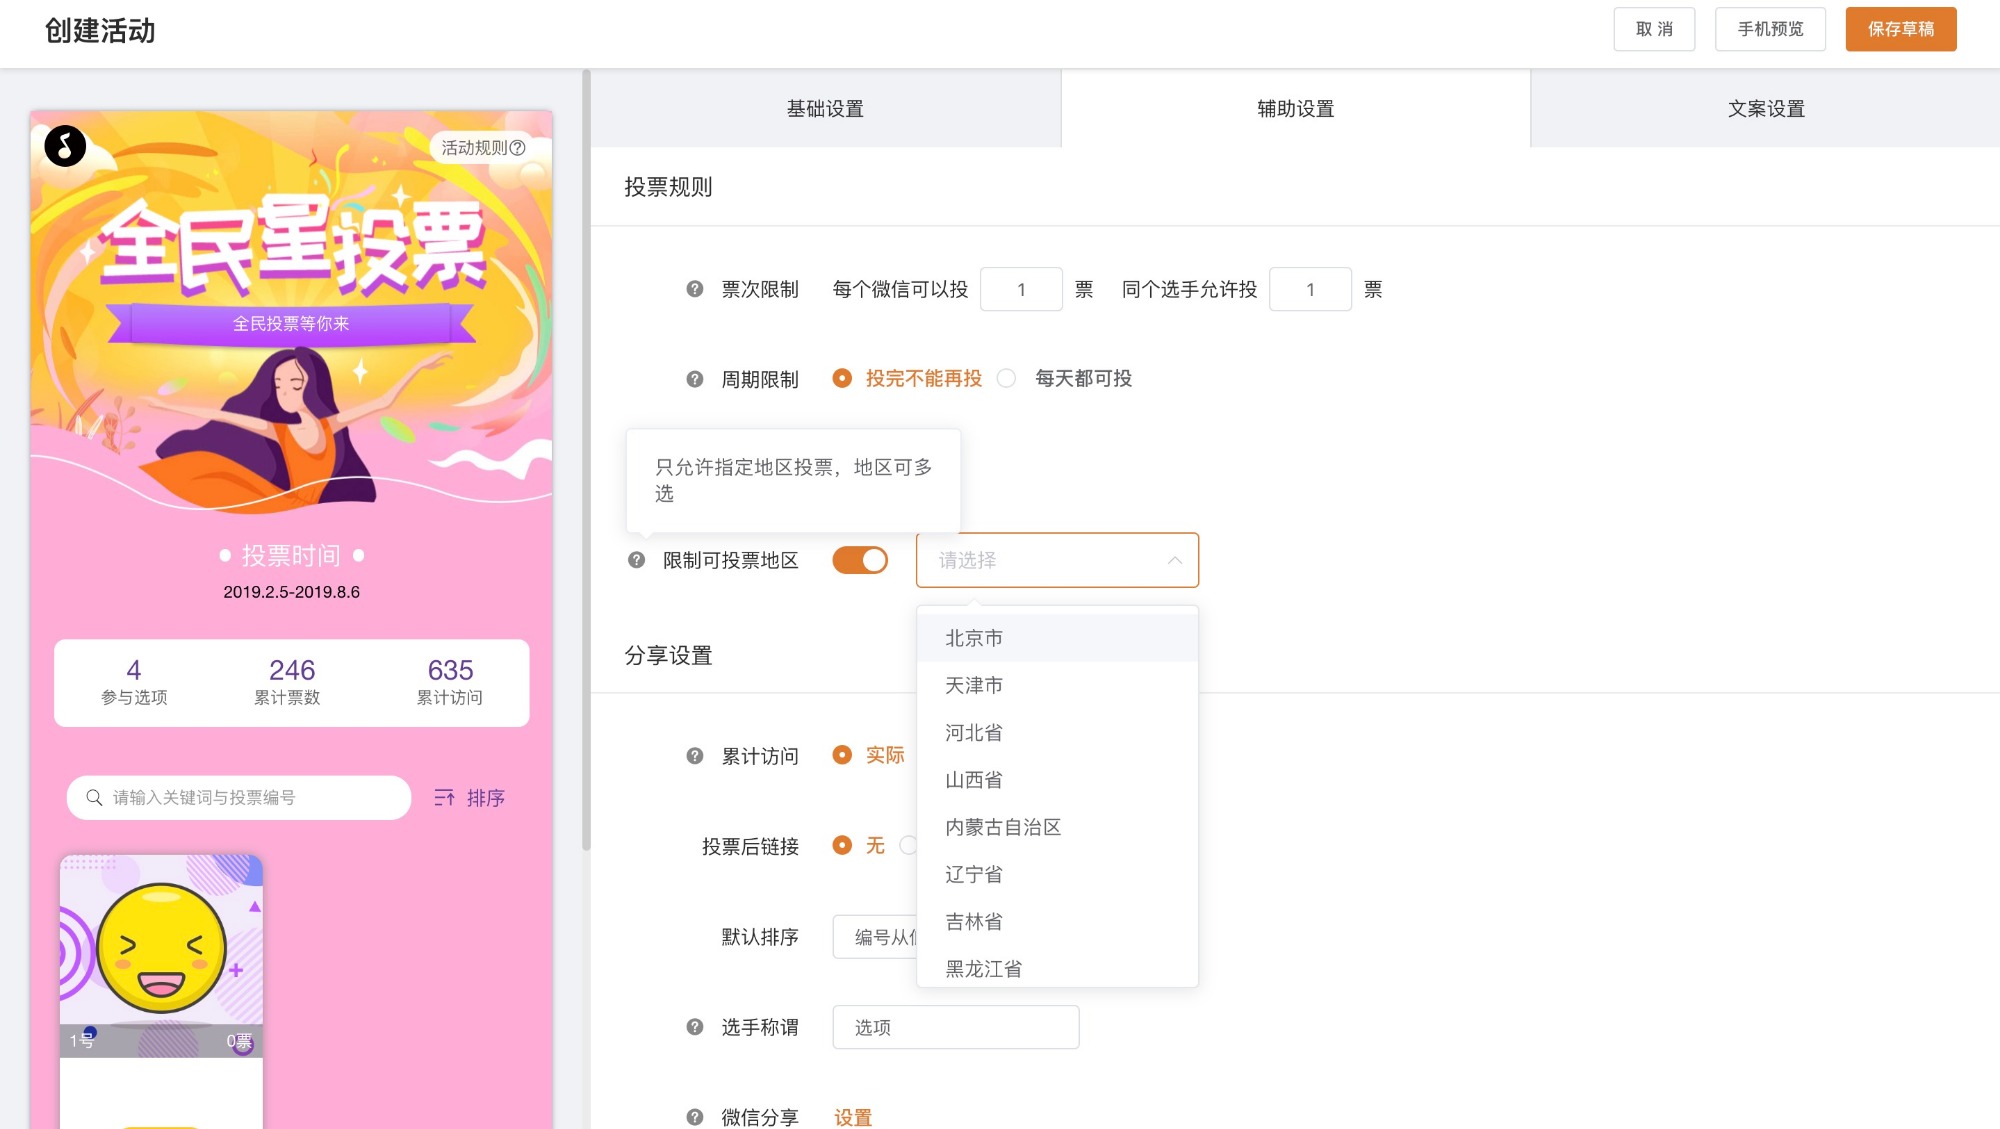Click the help icon beside 周期限制
This screenshot has width=2000, height=1129.
coord(695,379)
